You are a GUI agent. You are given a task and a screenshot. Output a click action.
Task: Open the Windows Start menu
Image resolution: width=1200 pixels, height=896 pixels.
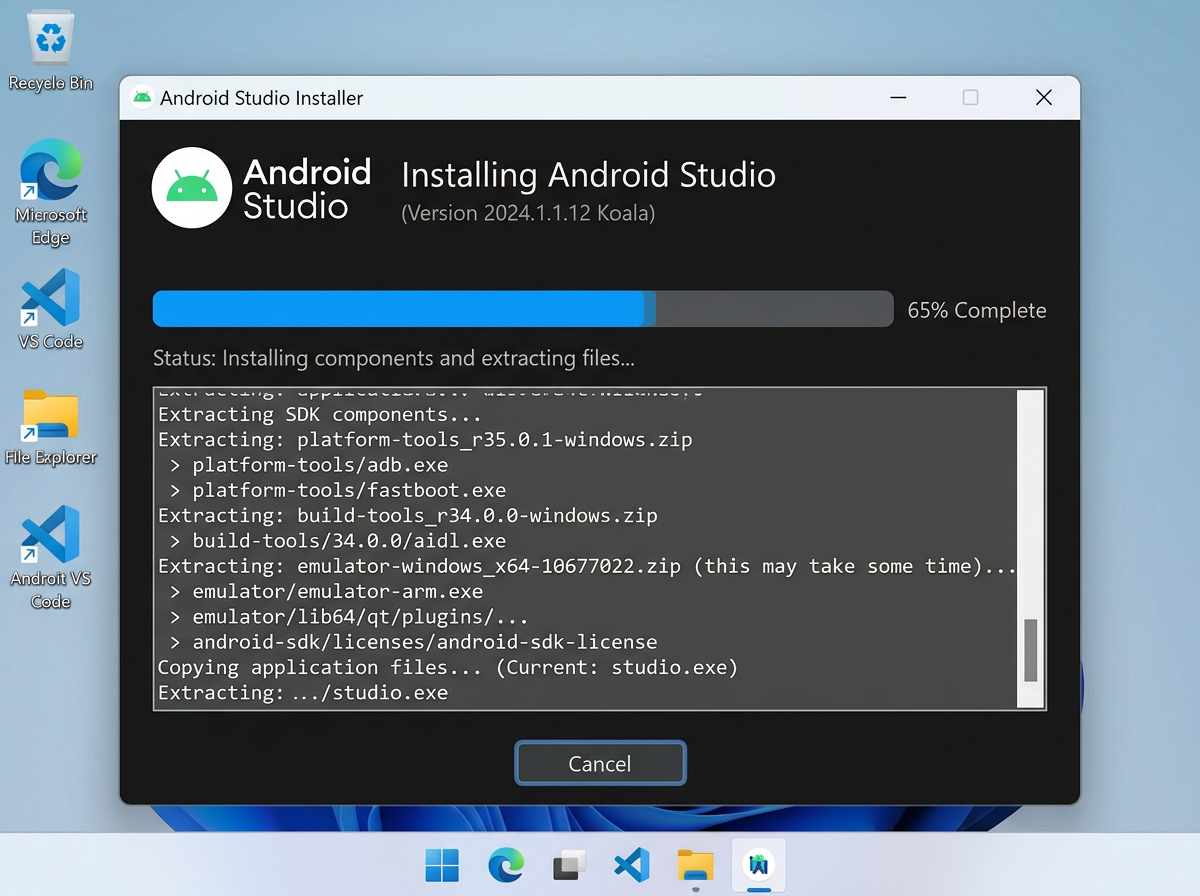(x=442, y=865)
